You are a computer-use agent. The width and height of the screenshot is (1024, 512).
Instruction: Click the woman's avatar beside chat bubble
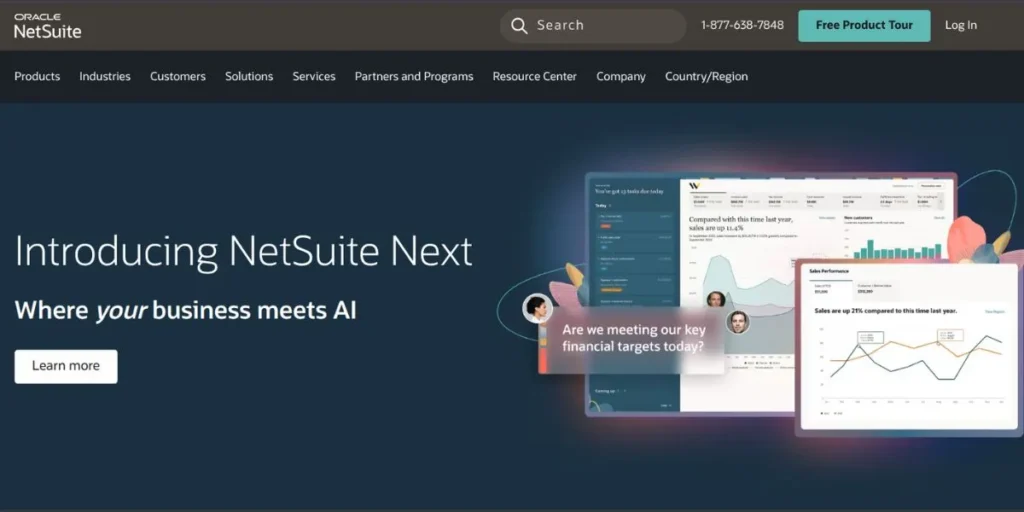pos(537,308)
